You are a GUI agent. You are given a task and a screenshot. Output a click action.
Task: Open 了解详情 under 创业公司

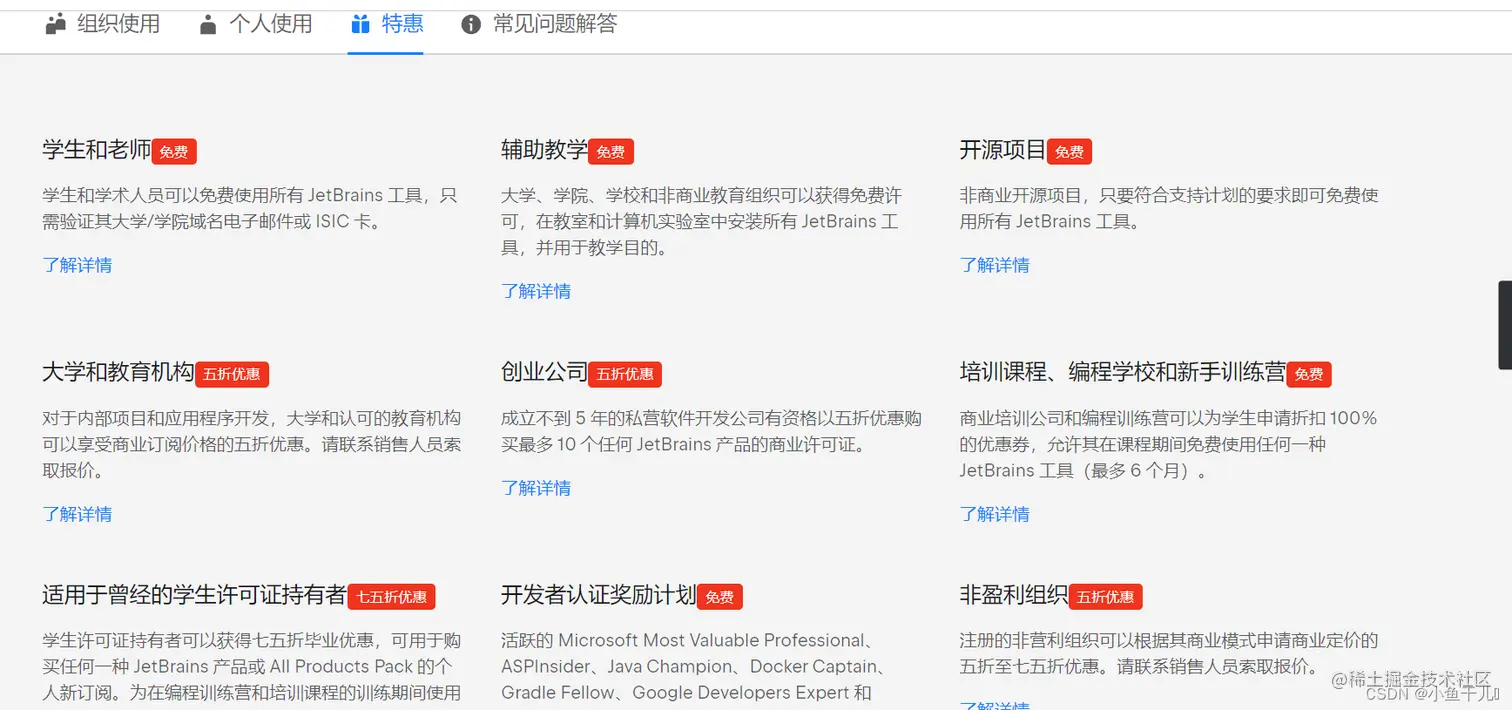[536, 487]
